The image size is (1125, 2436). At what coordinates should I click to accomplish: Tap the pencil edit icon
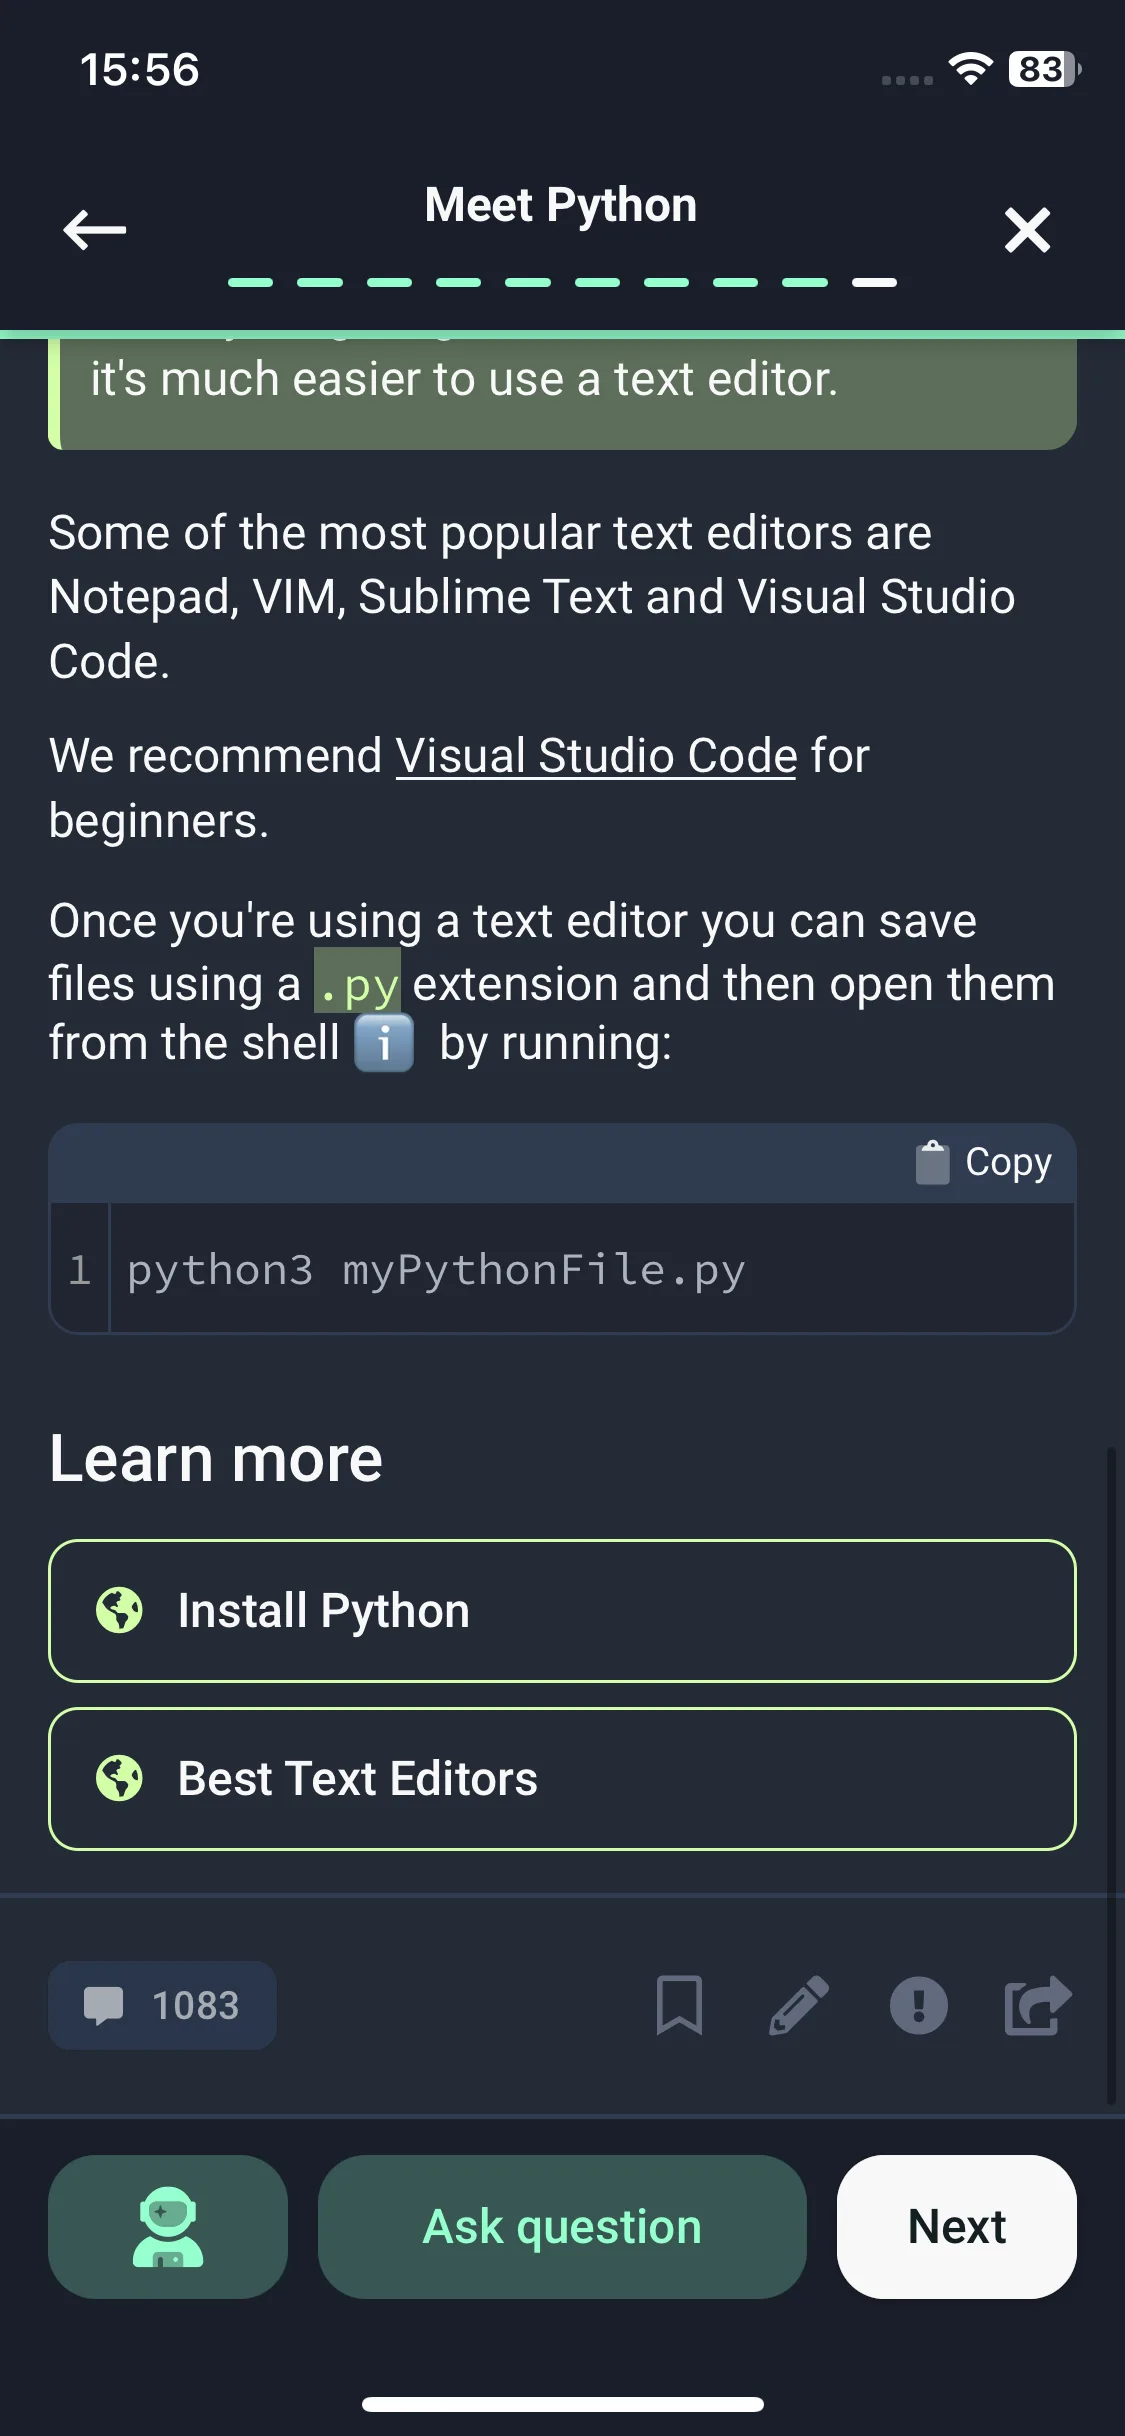coord(799,2005)
